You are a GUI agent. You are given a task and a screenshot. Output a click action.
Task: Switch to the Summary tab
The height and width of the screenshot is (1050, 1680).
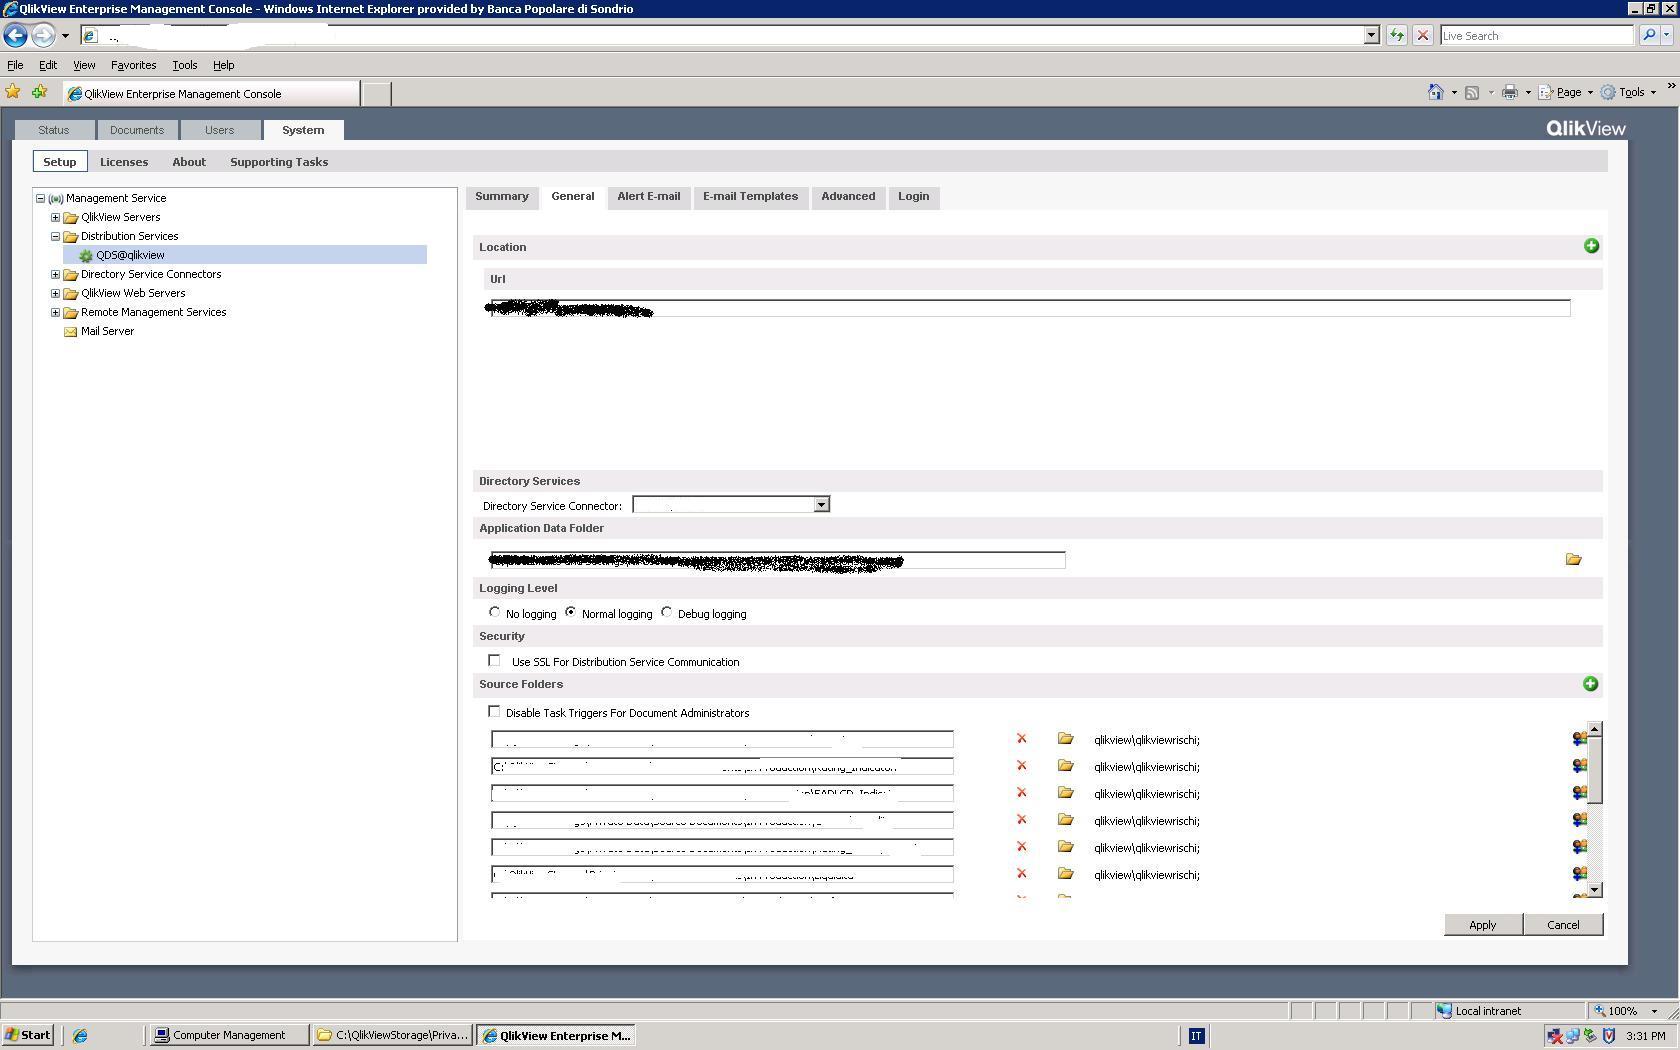tap(502, 197)
